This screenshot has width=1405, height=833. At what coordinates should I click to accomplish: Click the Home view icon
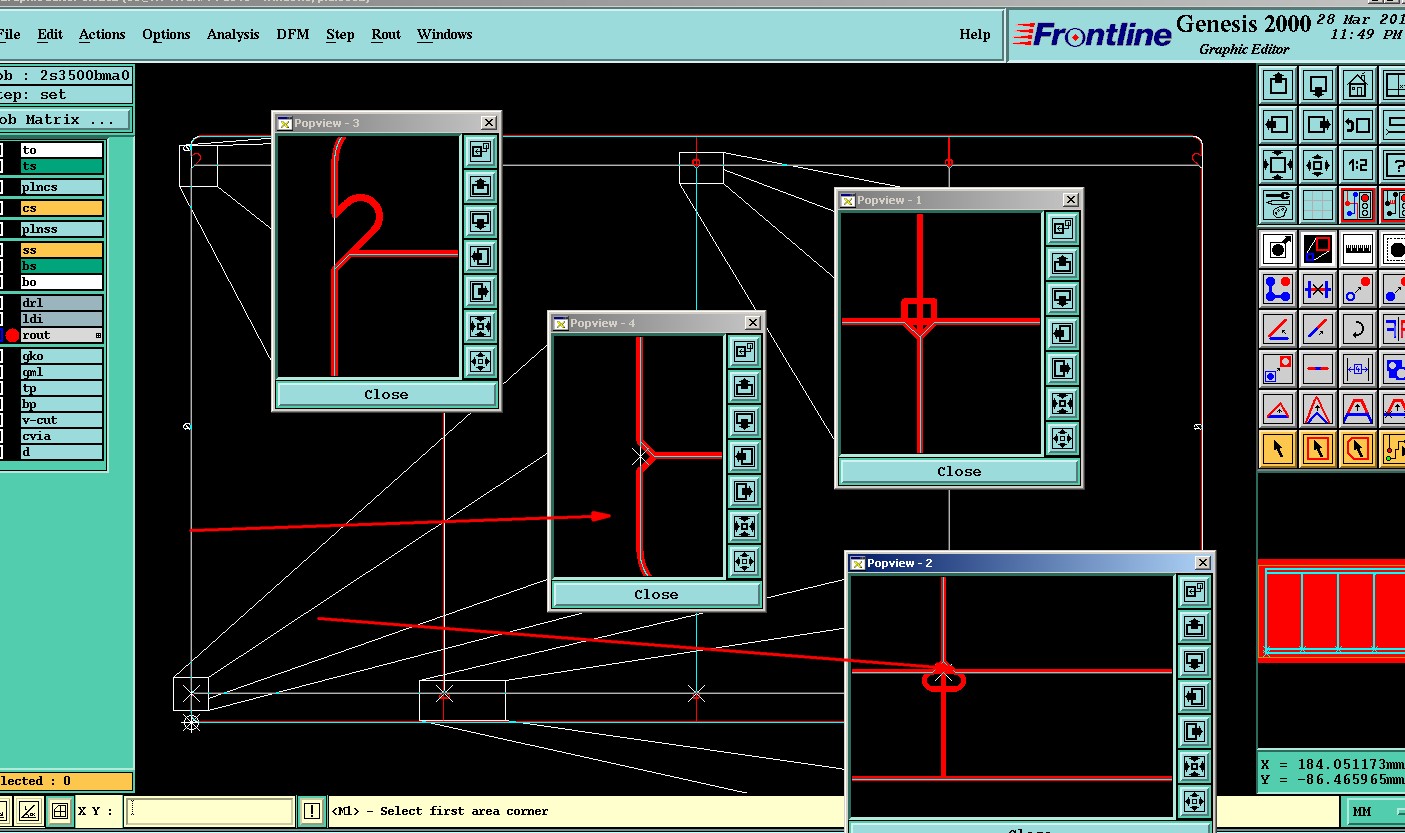tap(1357, 85)
